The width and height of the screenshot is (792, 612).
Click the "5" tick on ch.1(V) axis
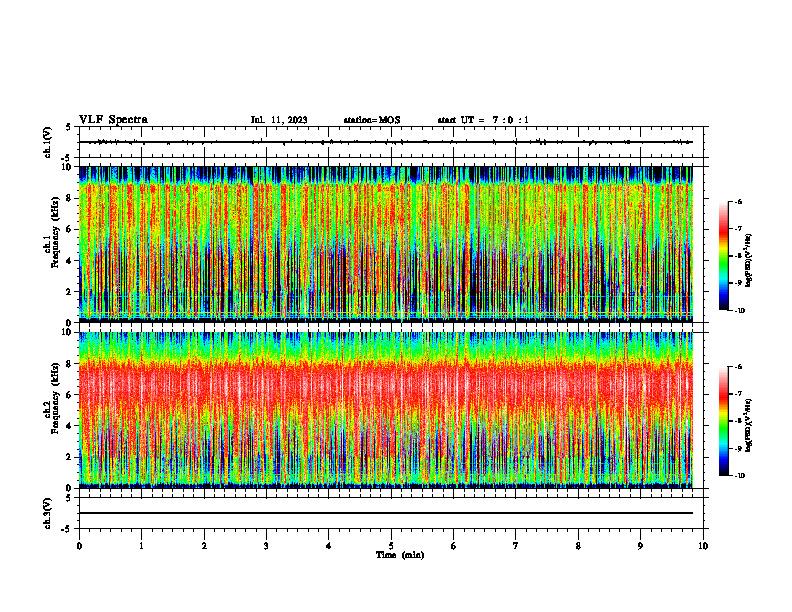click(x=68, y=127)
